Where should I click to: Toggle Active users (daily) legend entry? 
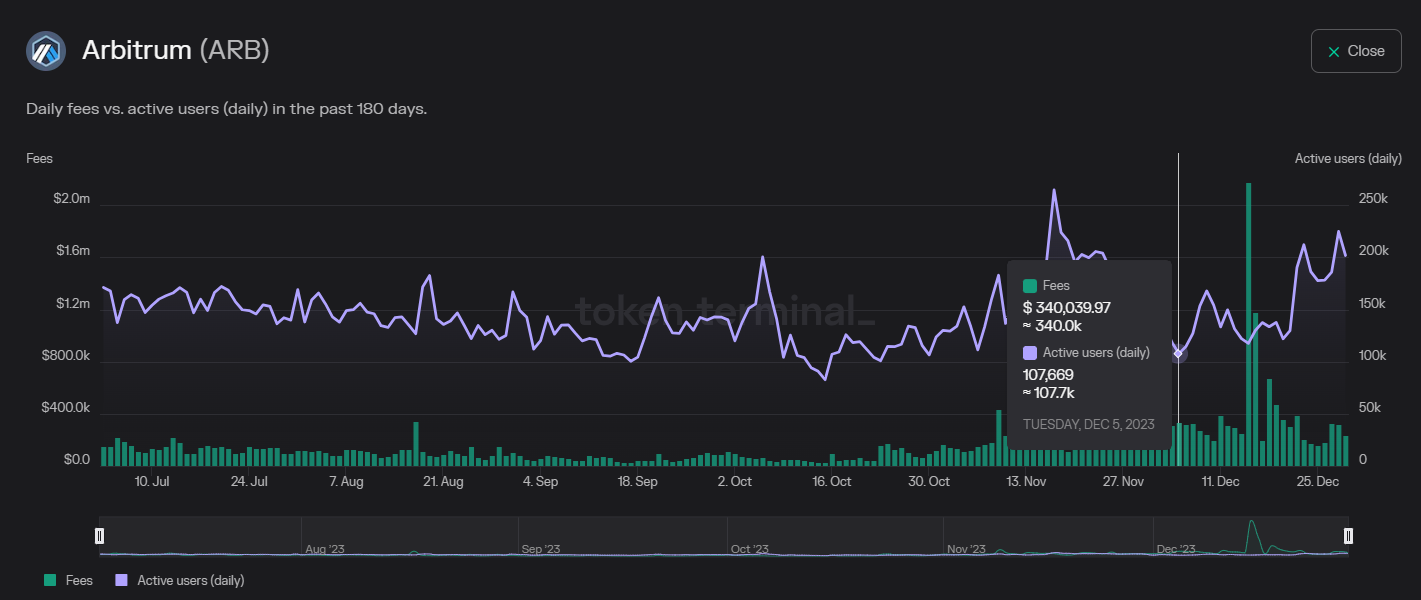pyautogui.click(x=180, y=580)
